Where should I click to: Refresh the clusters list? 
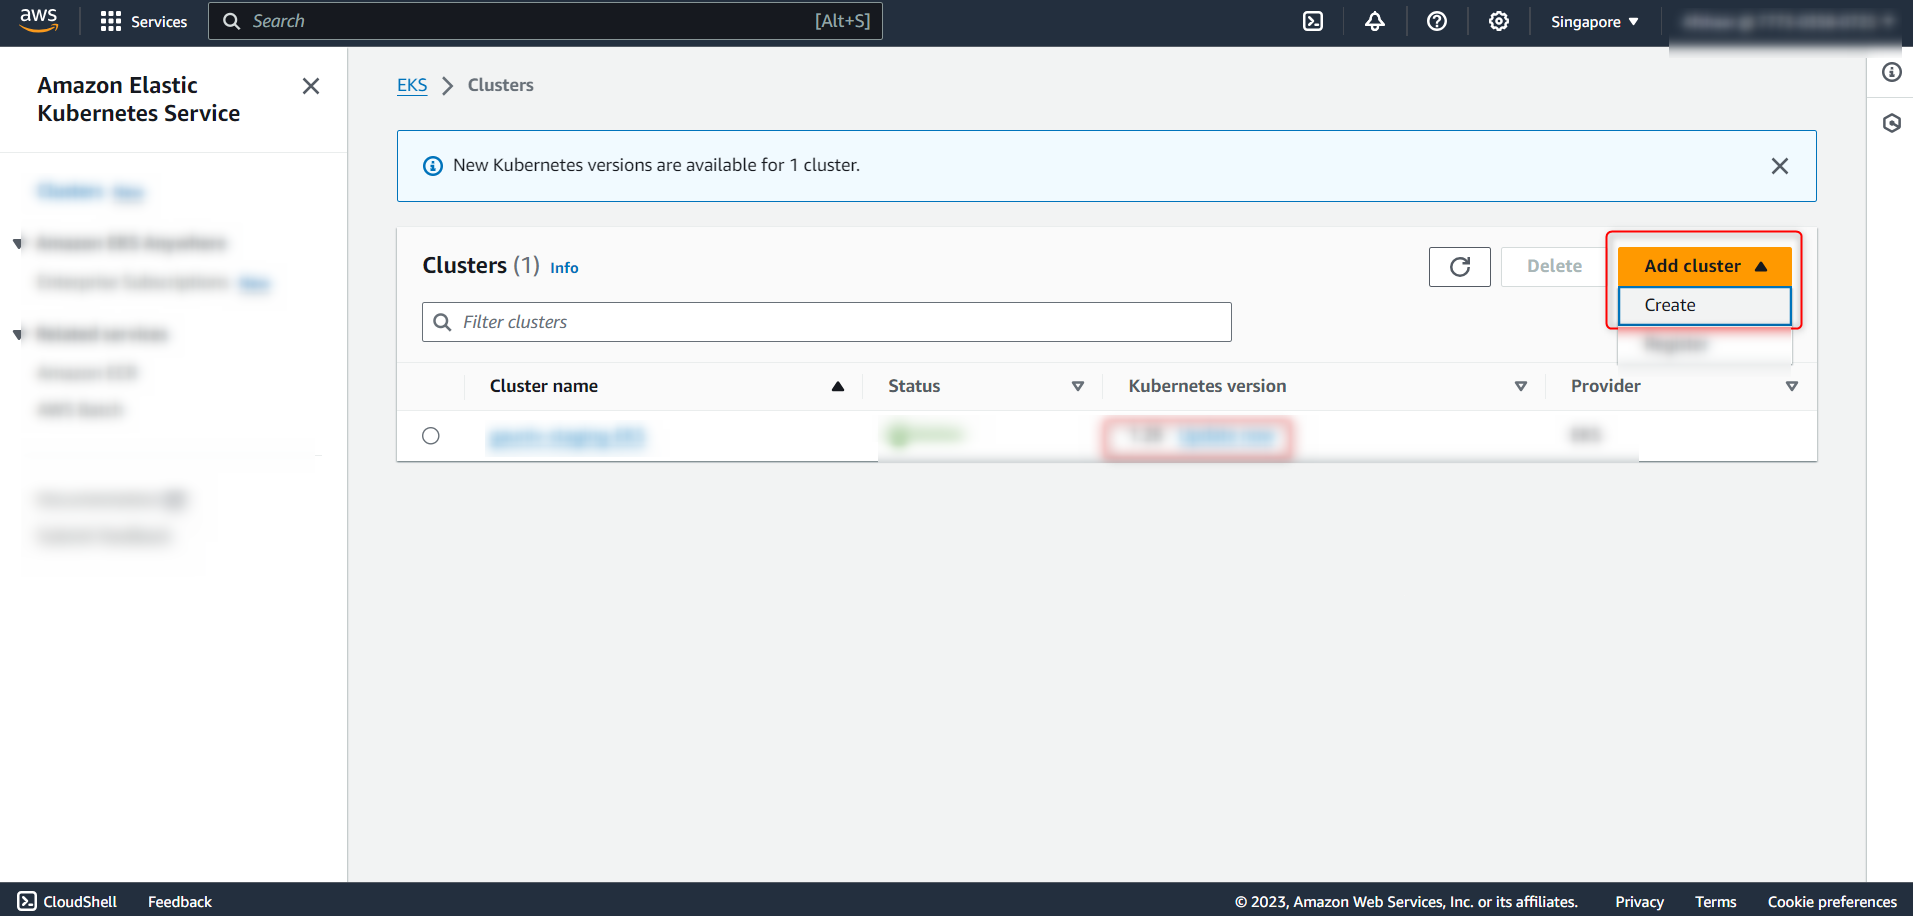click(1459, 266)
